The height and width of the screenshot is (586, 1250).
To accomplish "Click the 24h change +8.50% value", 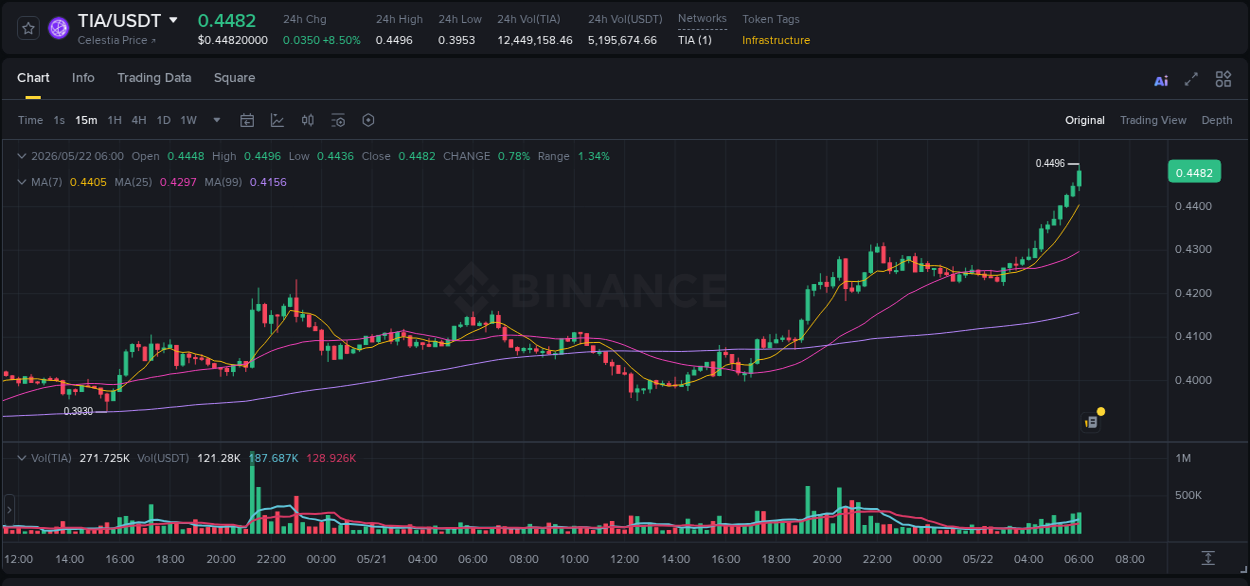I will pyautogui.click(x=341, y=40).
